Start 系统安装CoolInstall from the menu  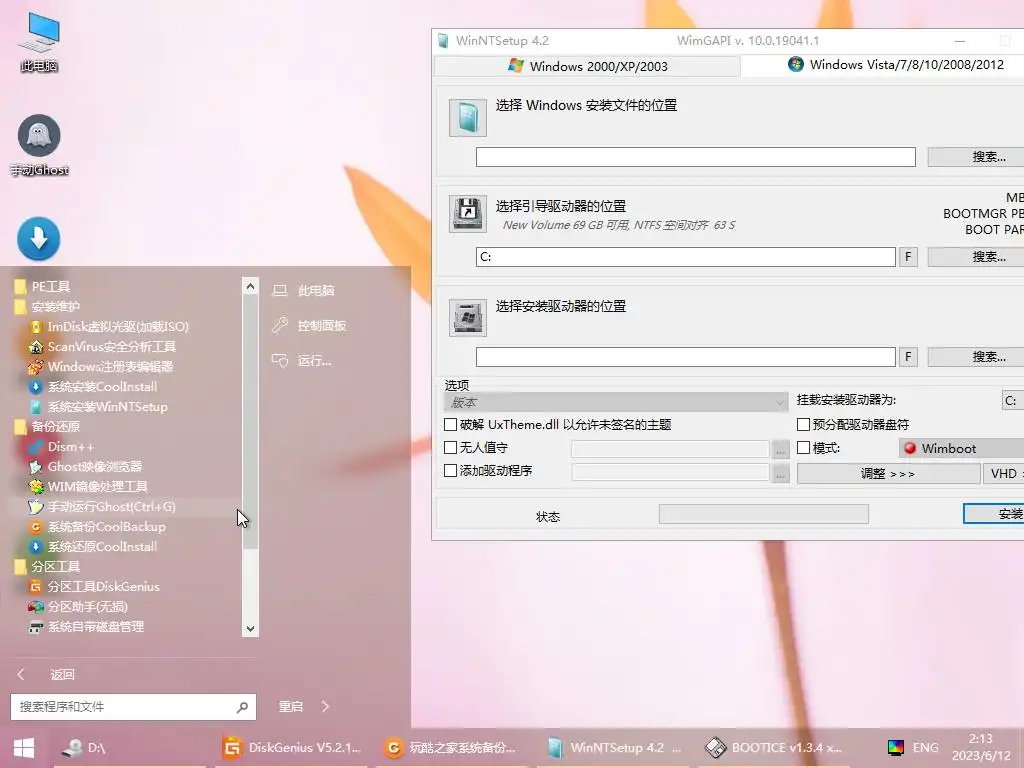(x=102, y=387)
